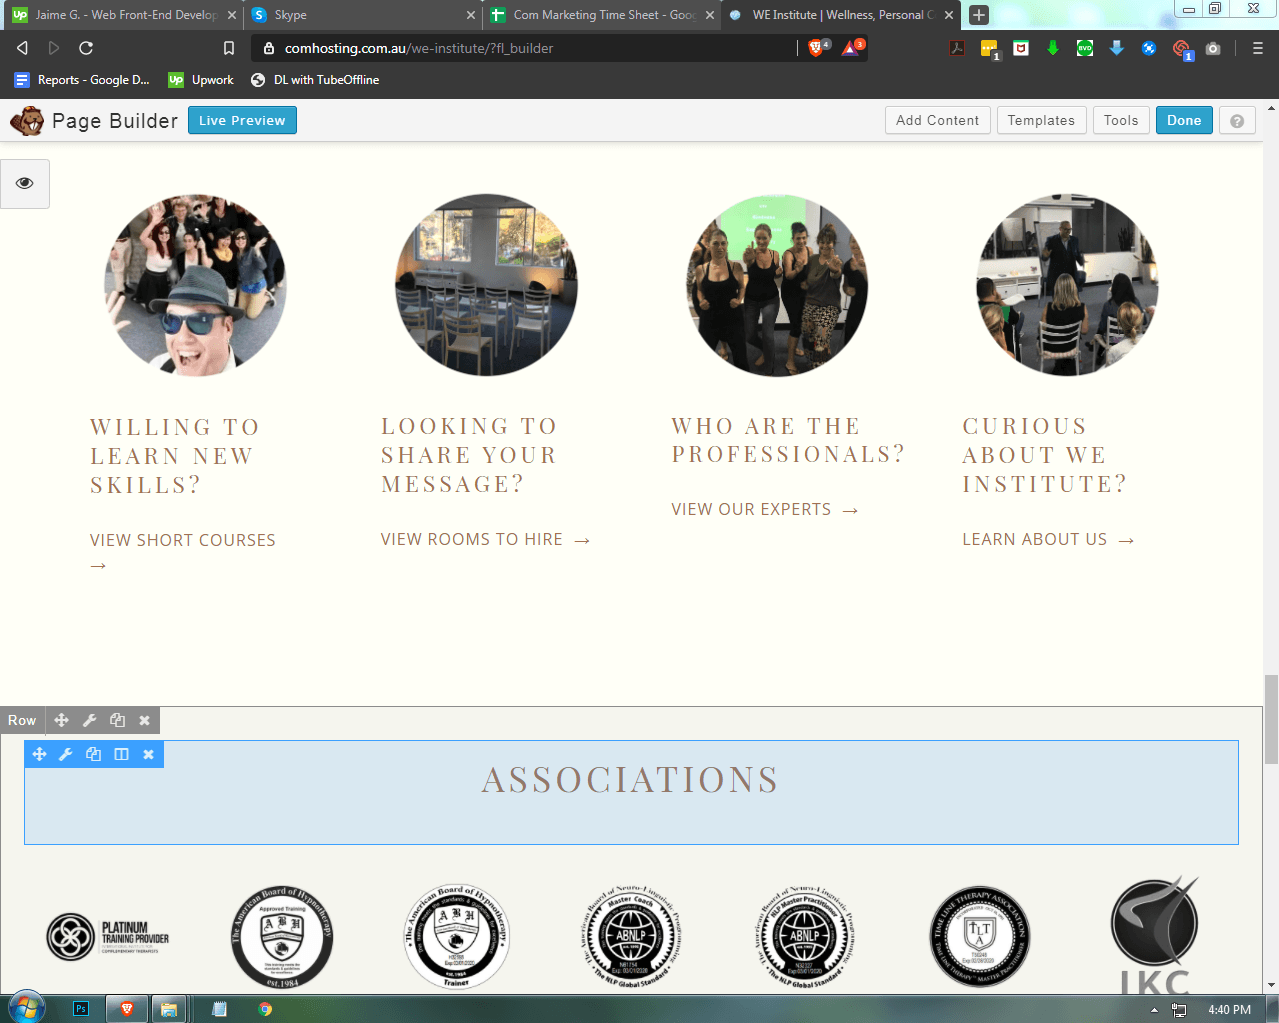Click the browser forward arrow

pyautogui.click(x=54, y=48)
